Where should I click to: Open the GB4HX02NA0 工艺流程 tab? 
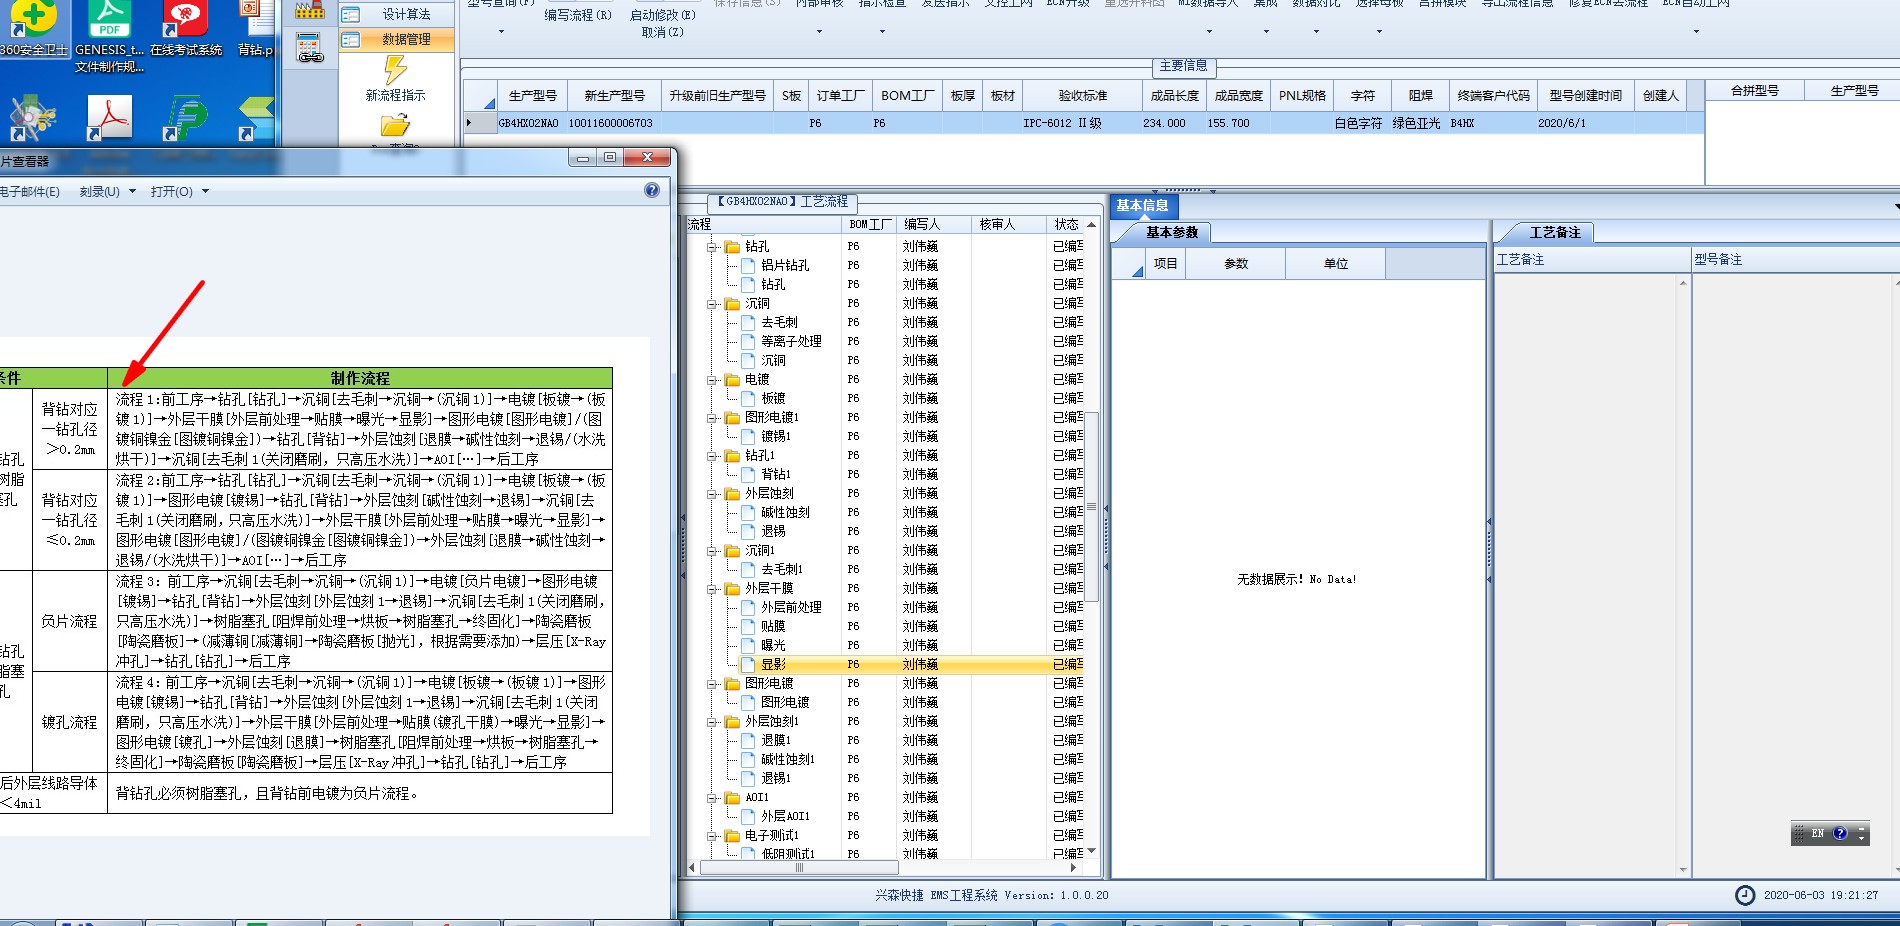782,201
